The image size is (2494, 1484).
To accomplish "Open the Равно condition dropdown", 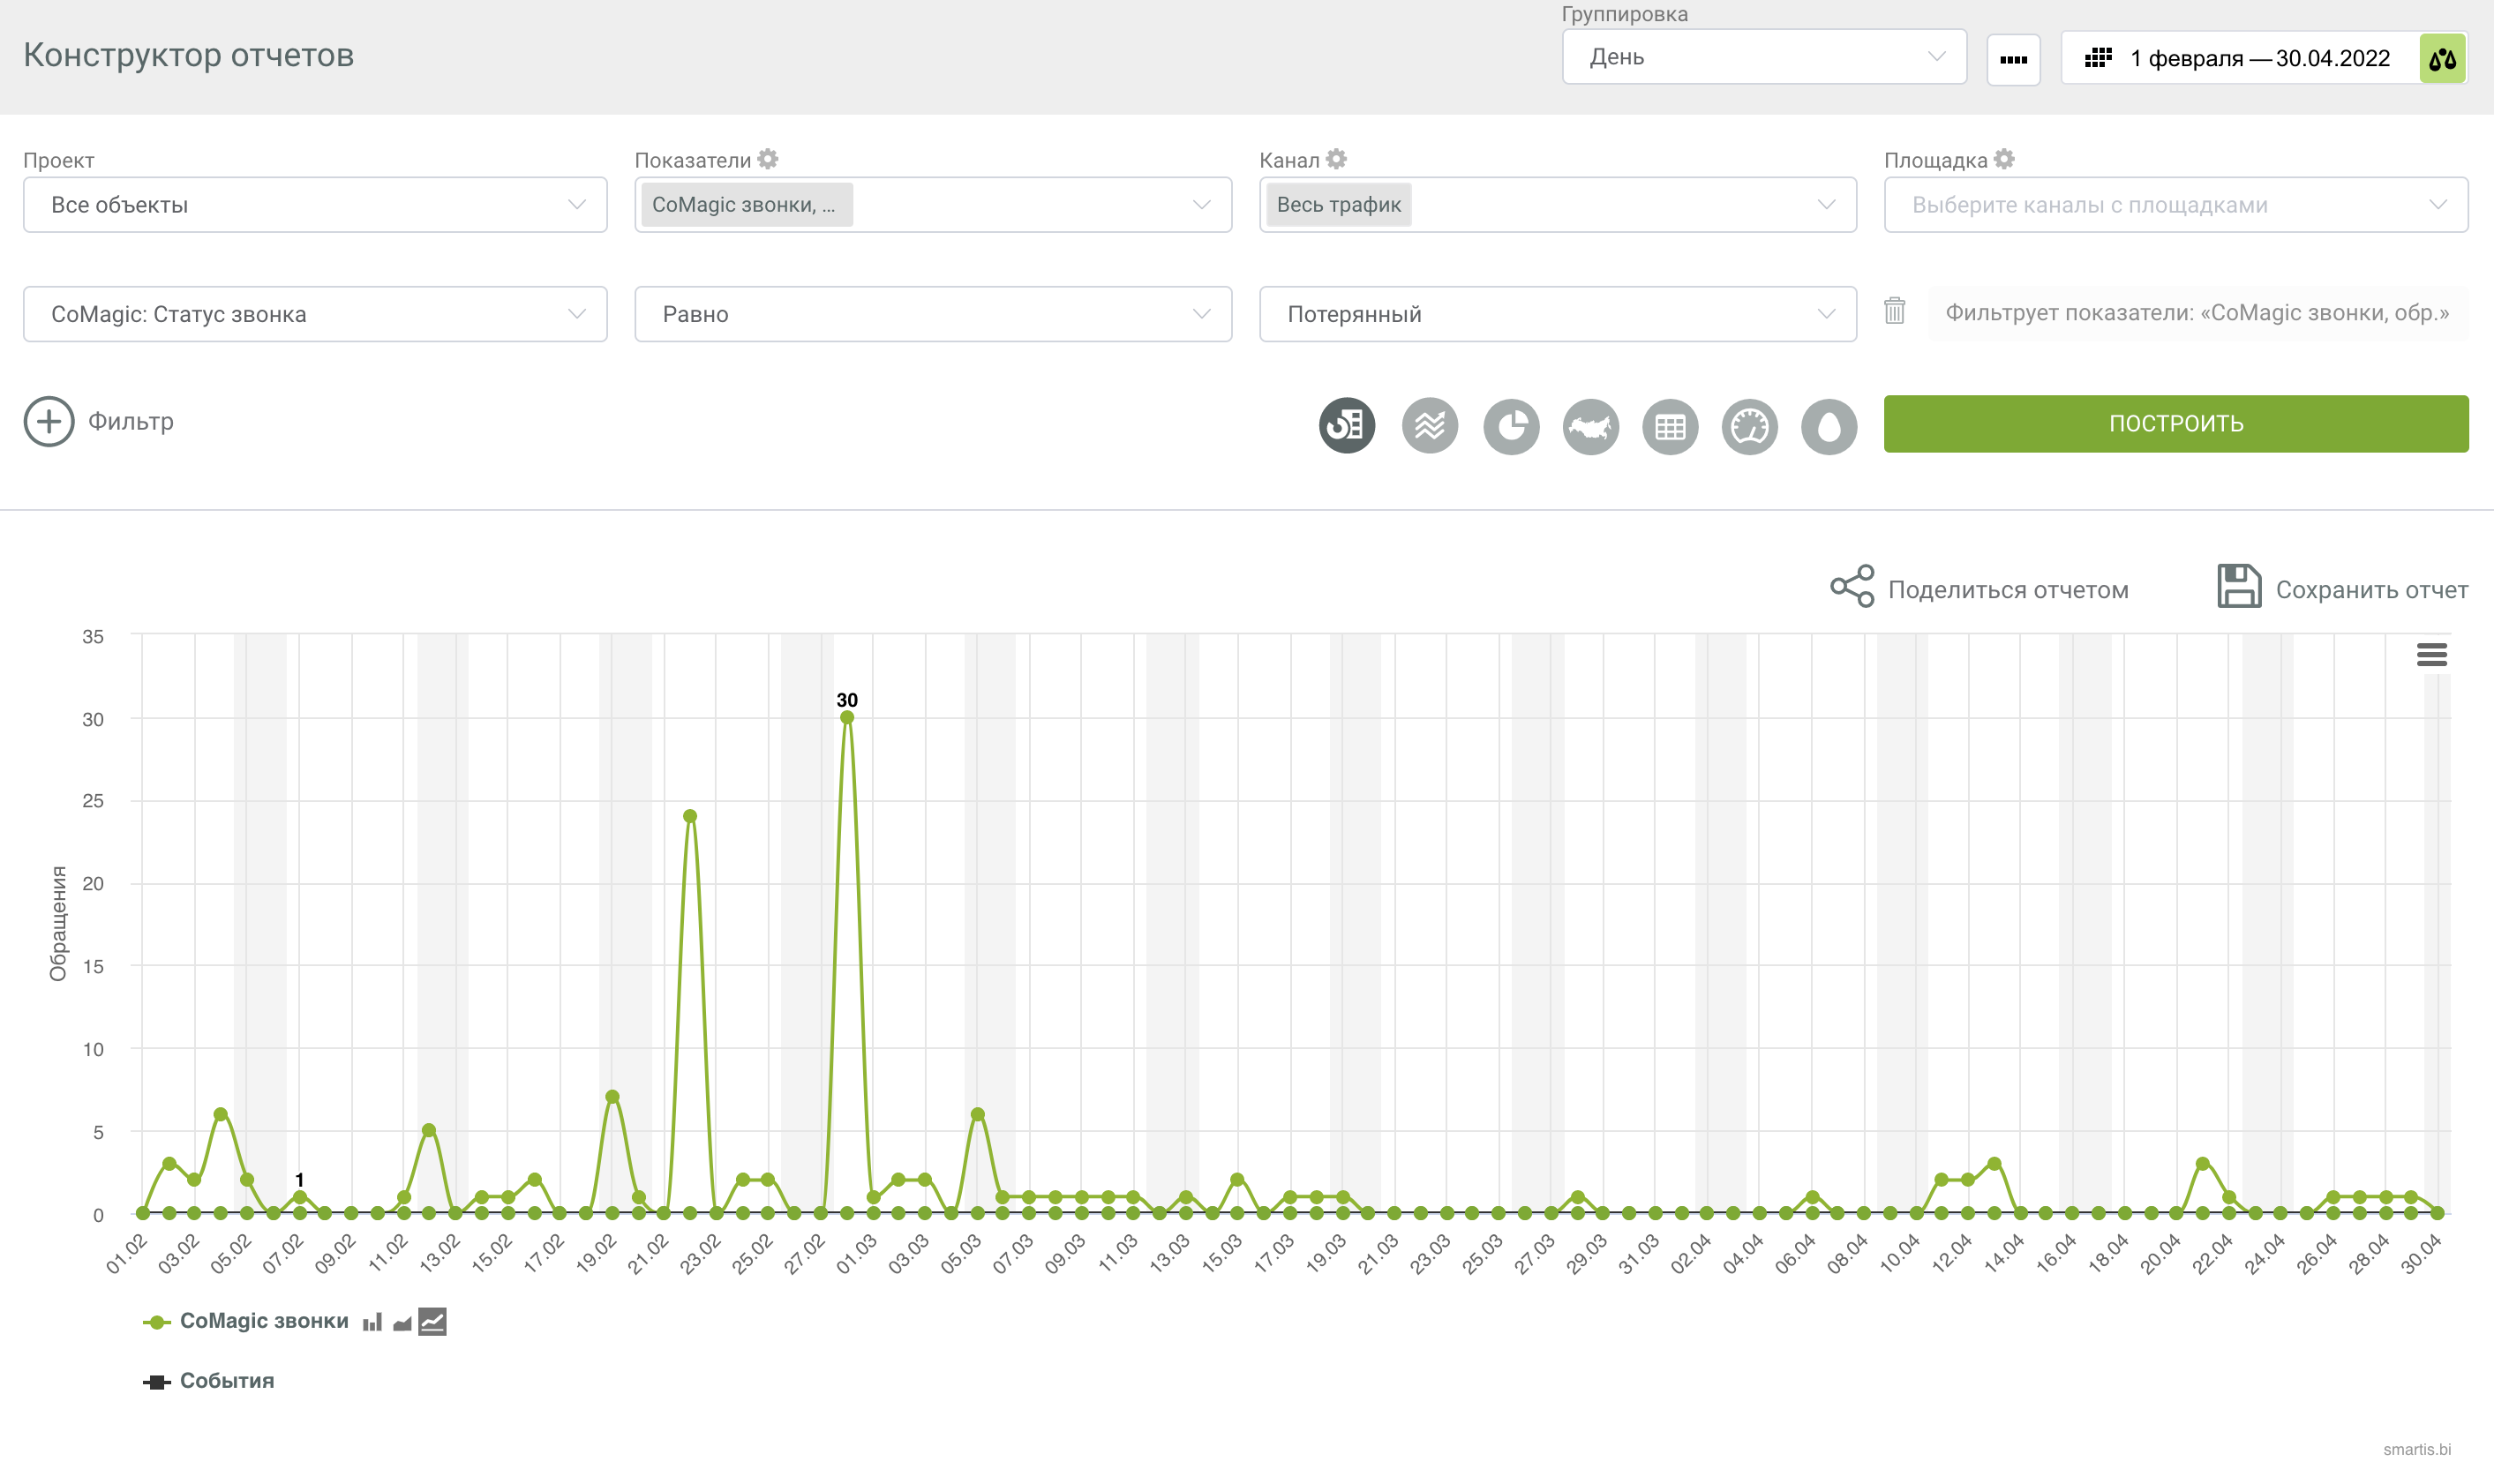I will click(x=932, y=314).
